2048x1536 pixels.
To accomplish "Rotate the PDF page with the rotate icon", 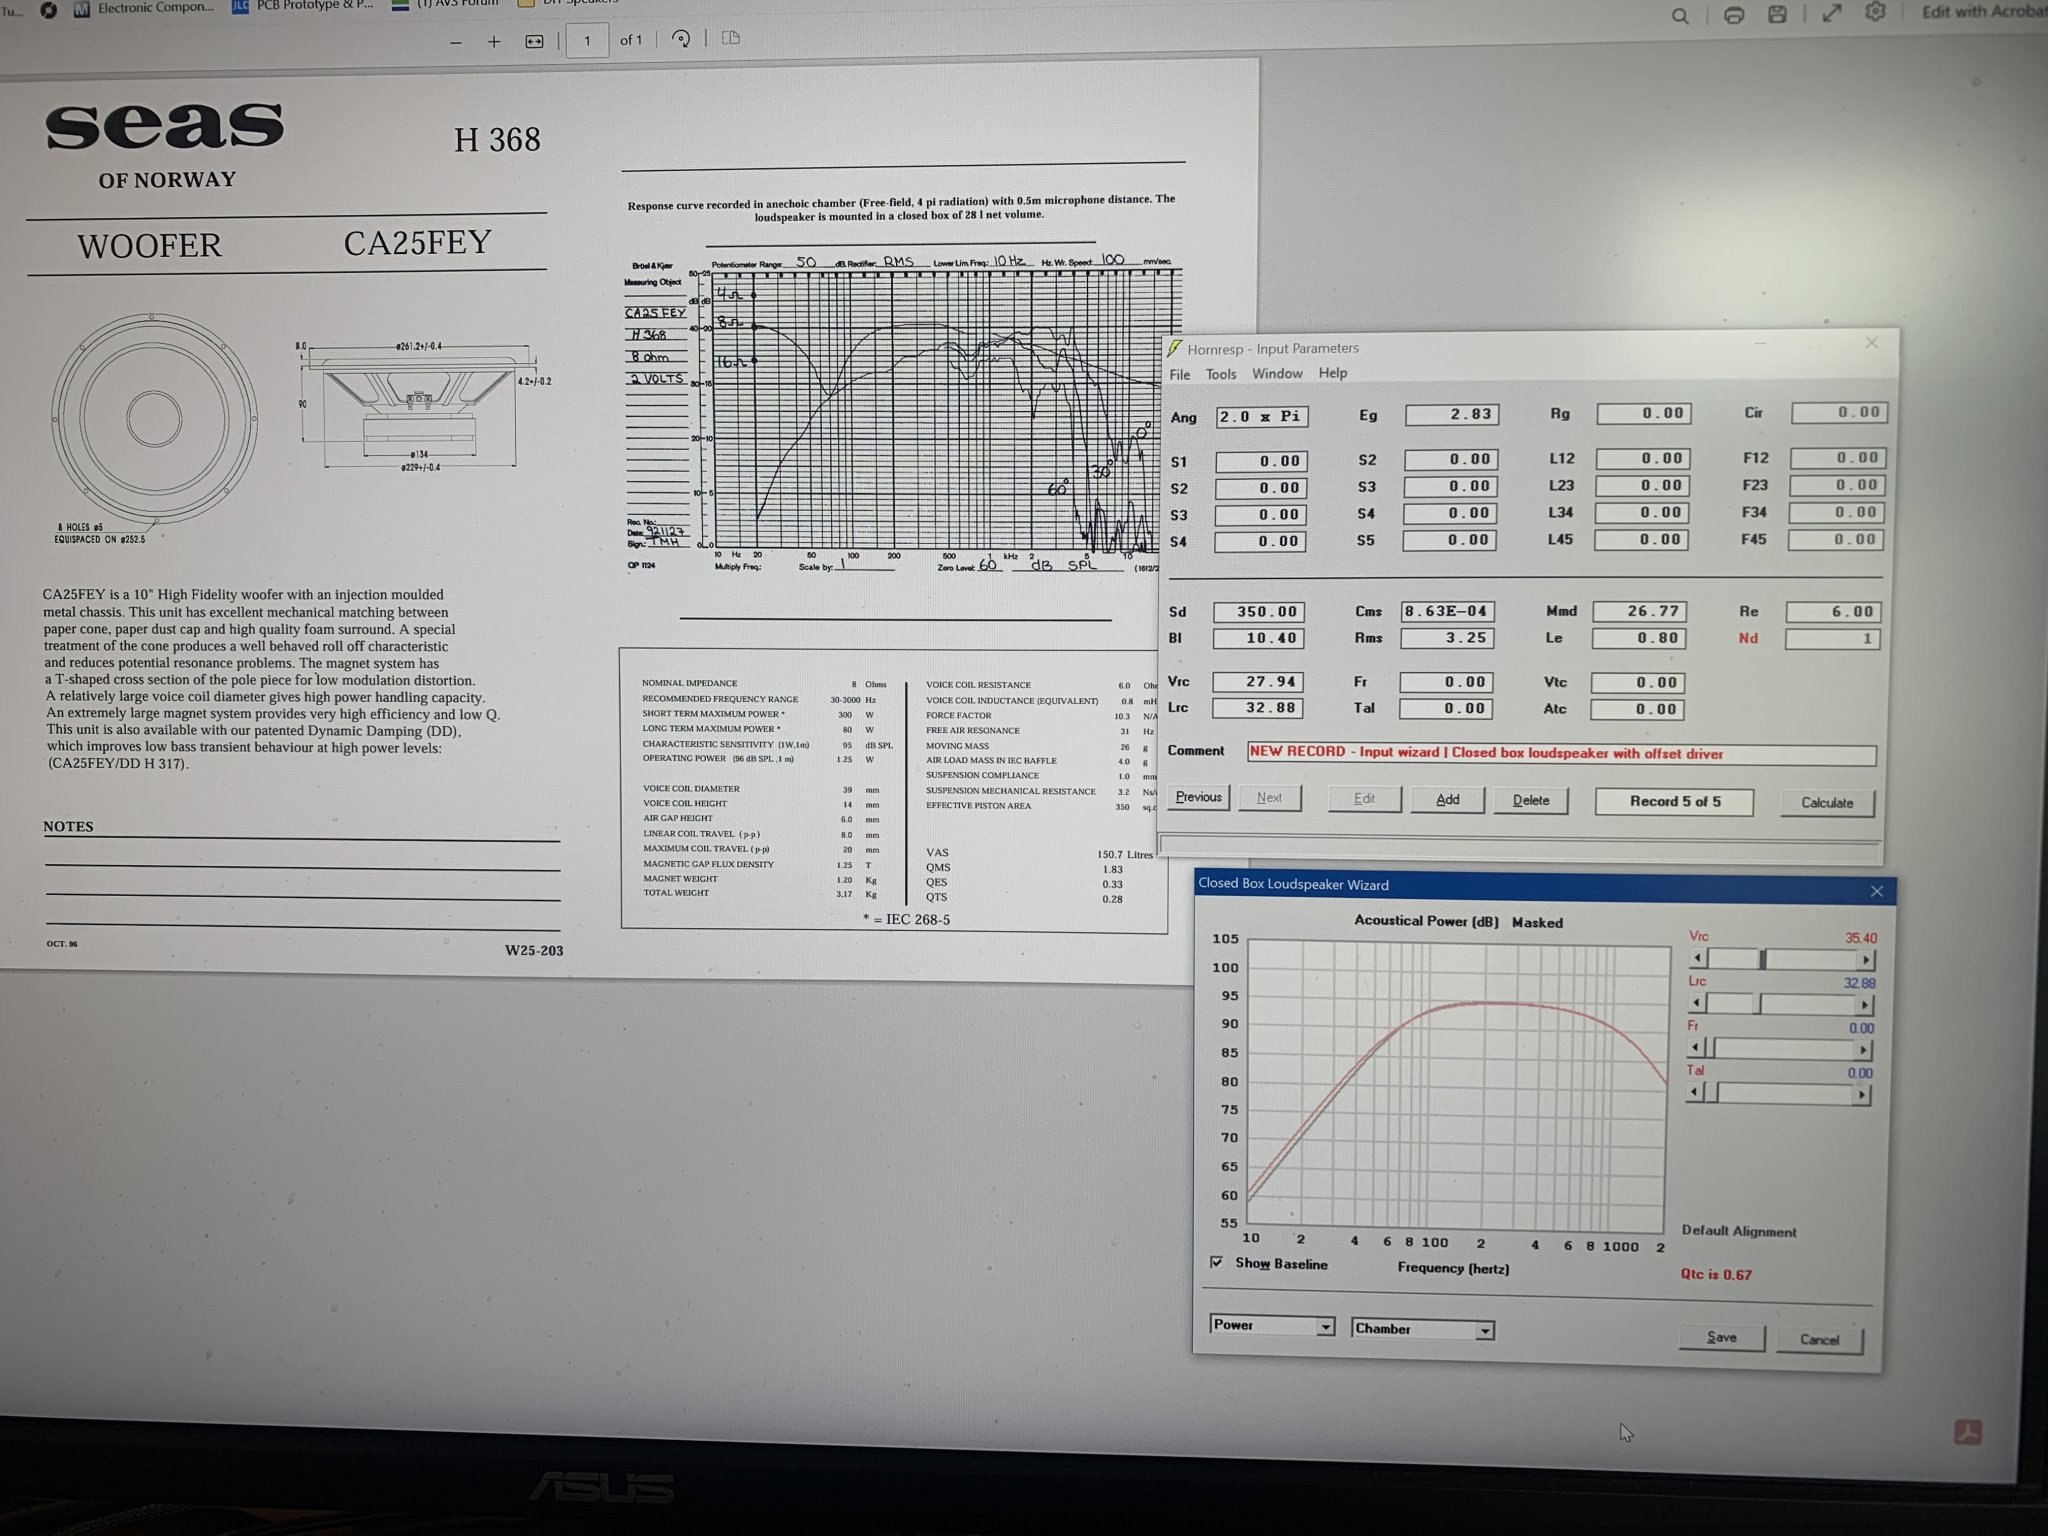I will (681, 39).
